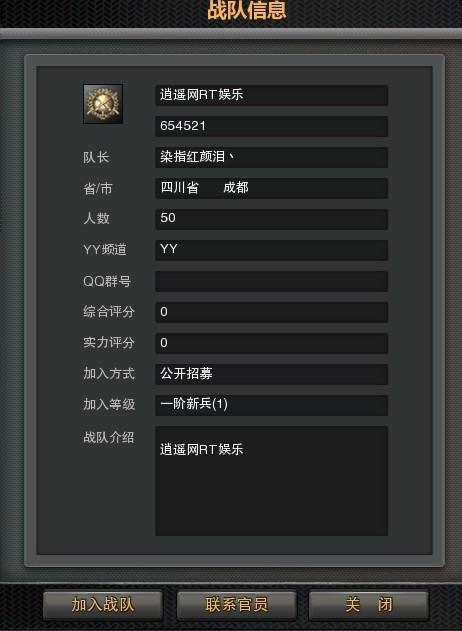462x631 pixels.
Task: Click the YY频道 field
Action: click(272, 250)
